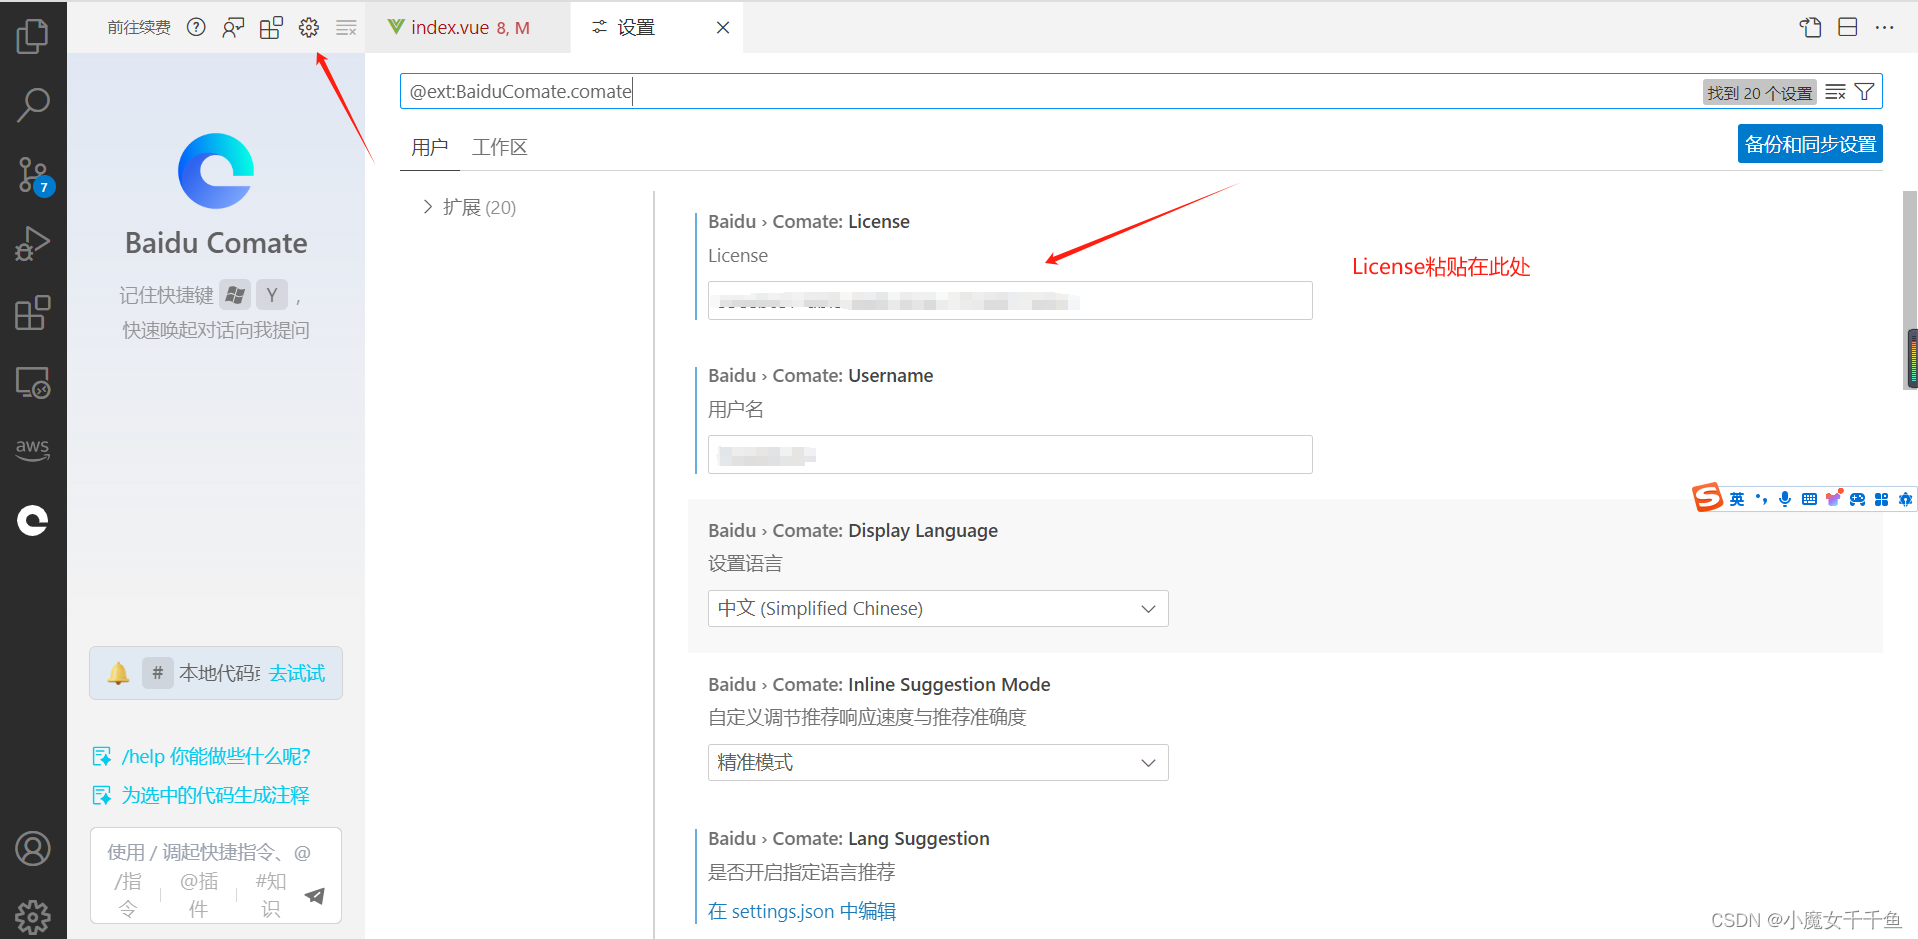The height and width of the screenshot is (939, 1918).
Task: Open Comate settings gear in panel header
Action: click(x=309, y=27)
